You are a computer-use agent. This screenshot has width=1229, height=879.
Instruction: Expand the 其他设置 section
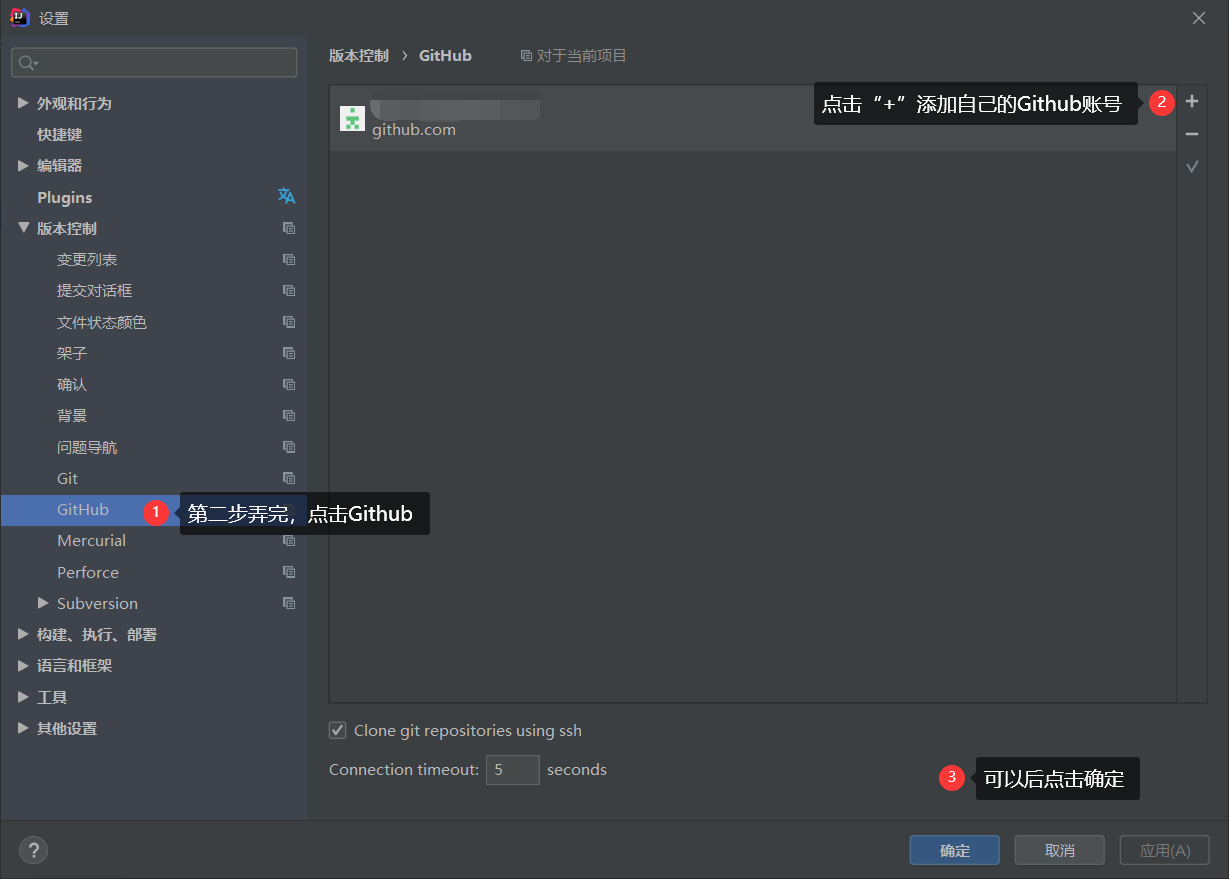[x=23, y=728]
